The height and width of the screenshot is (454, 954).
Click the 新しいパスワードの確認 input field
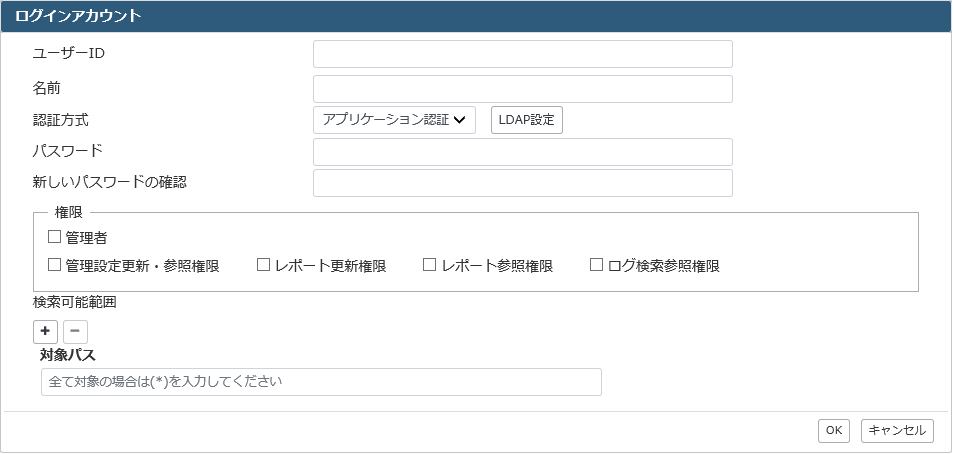523,183
